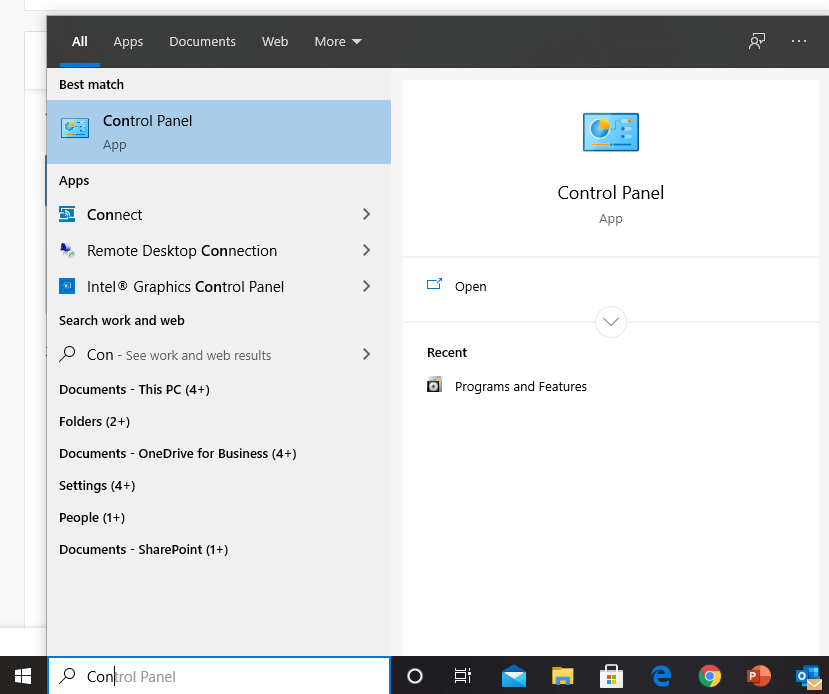The height and width of the screenshot is (694, 829).
Task: Click the Open arrow icon in preview pane
Action: (434, 285)
